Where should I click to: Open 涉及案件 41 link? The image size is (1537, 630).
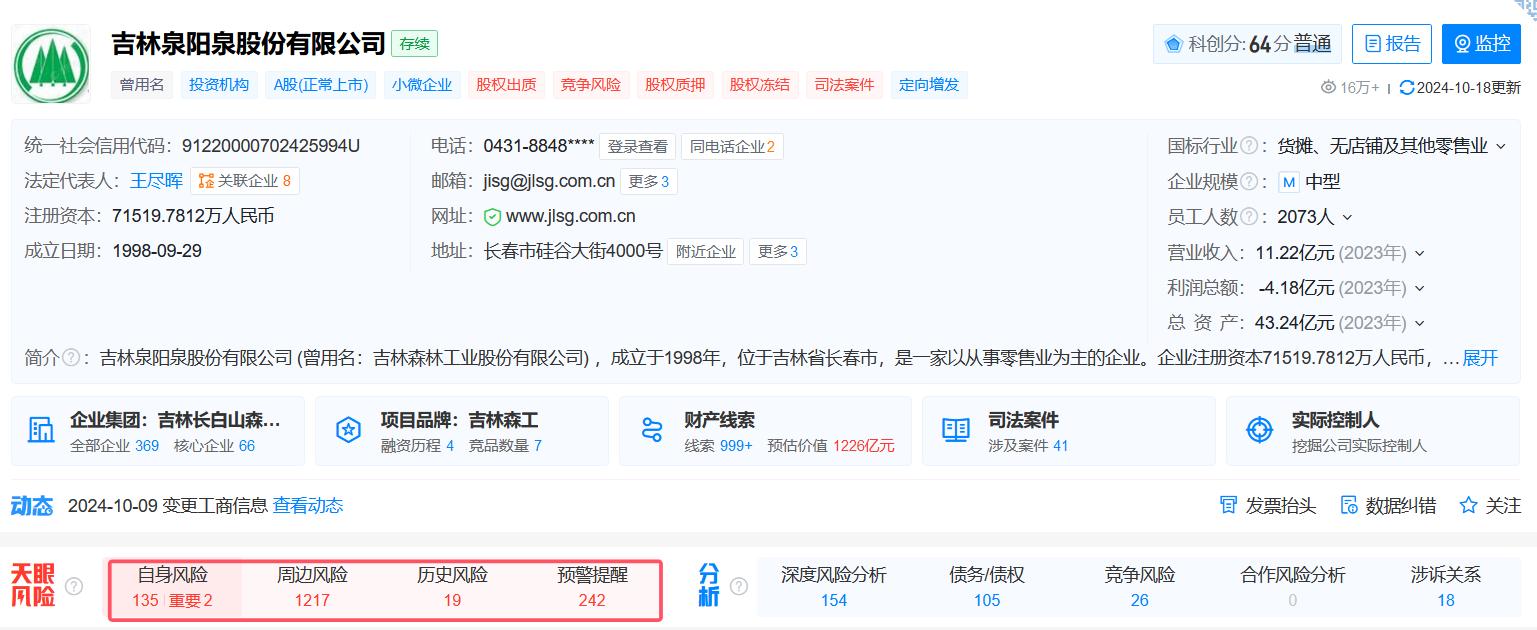(1028, 446)
